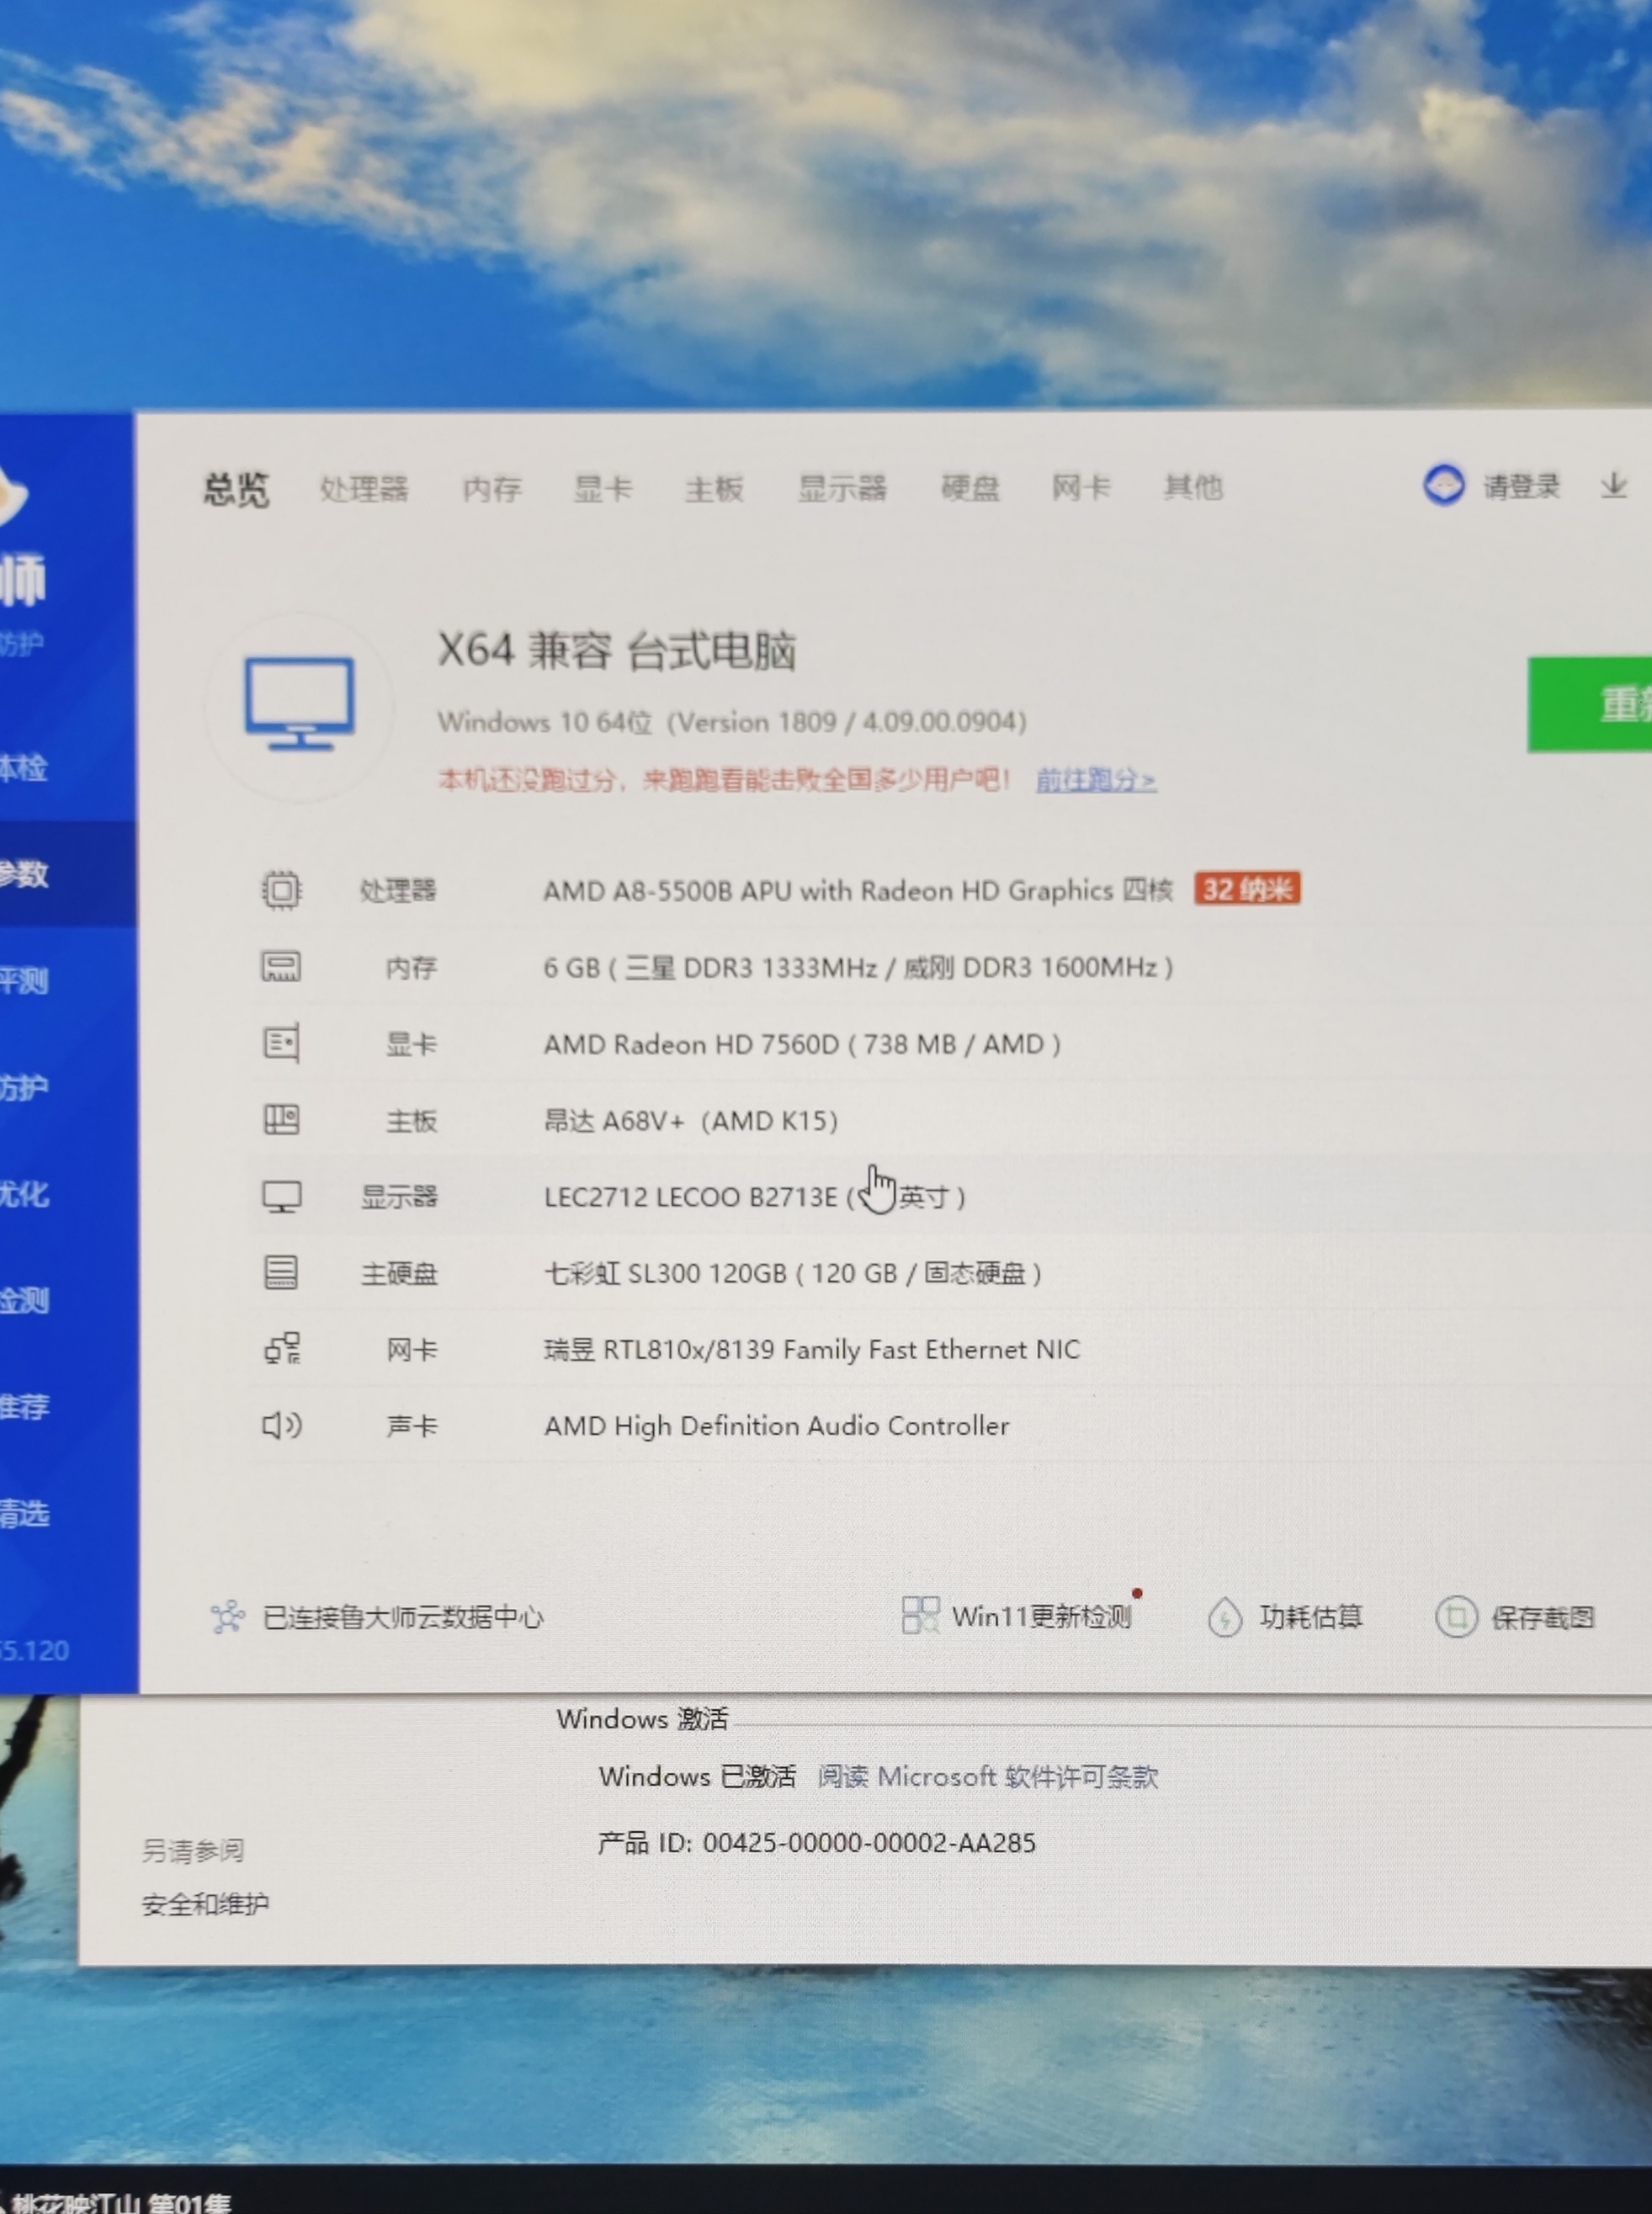The width and height of the screenshot is (1652, 2214).
Task: Click the user avatar login icon
Action: (1444, 485)
